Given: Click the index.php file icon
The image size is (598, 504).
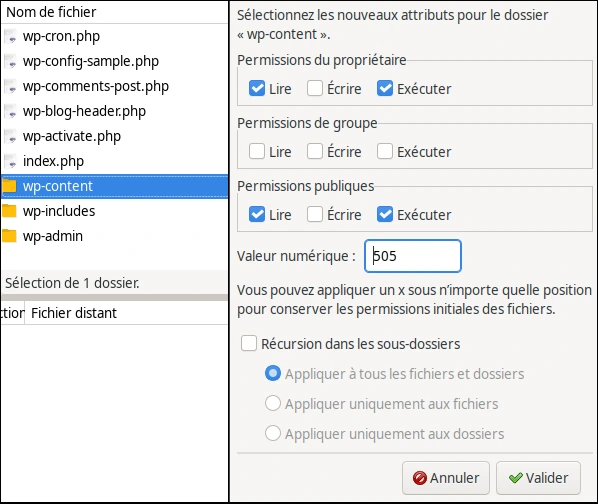Looking at the screenshot, I should [10, 161].
